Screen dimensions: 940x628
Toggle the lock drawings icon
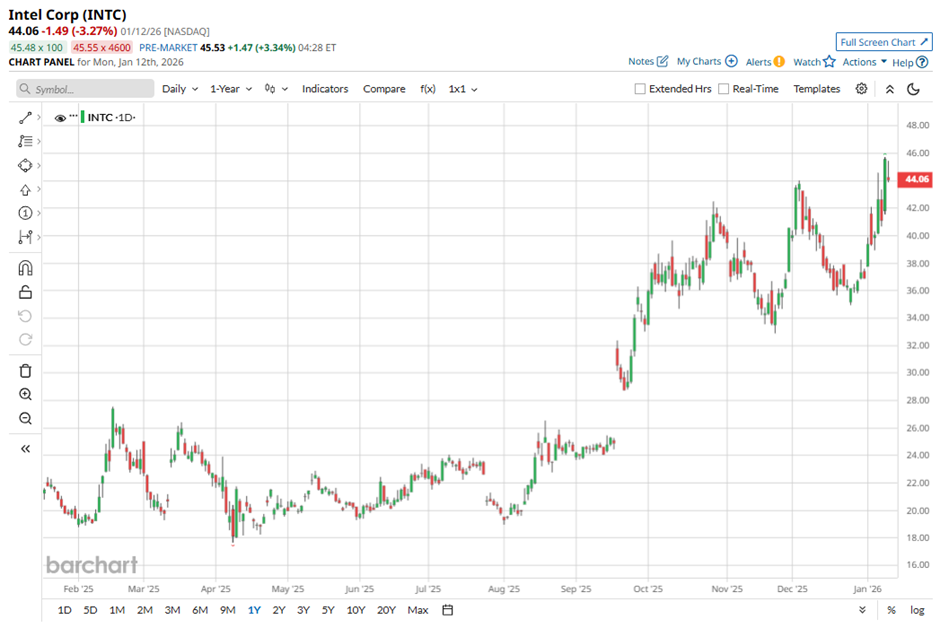[25, 292]
